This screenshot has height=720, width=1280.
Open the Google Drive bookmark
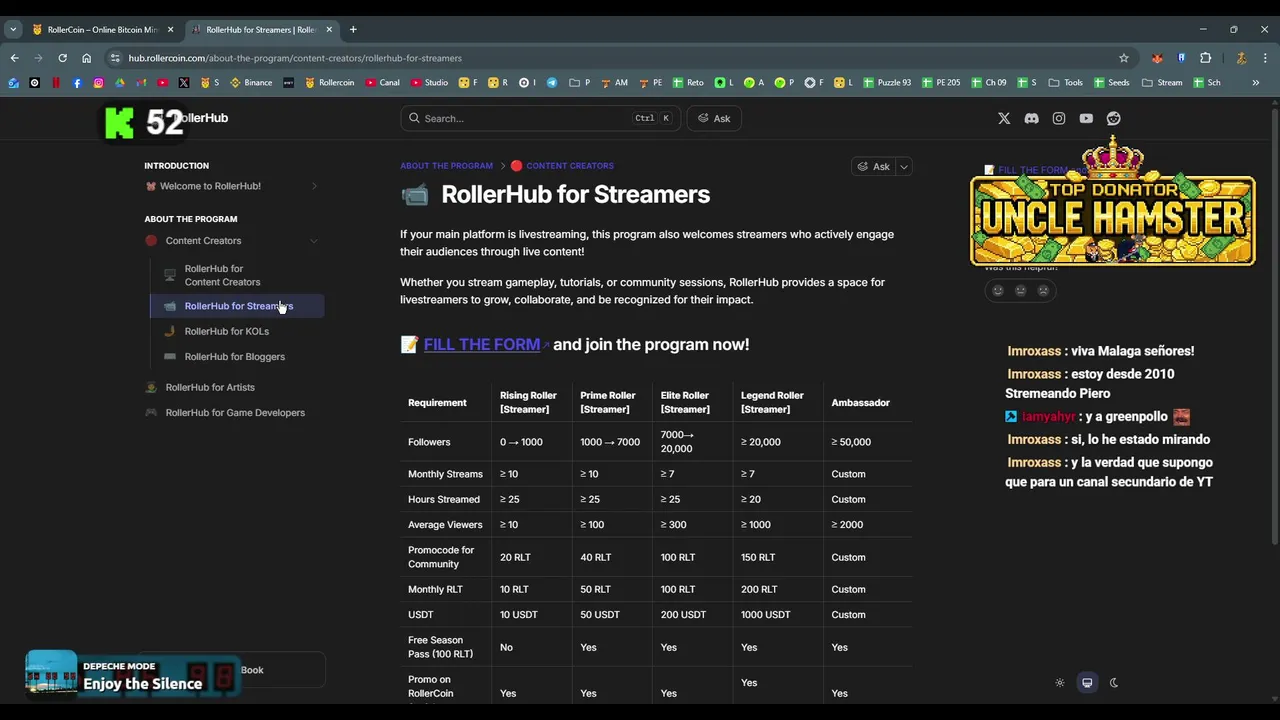pyautogui.click(x=120, y=83)
